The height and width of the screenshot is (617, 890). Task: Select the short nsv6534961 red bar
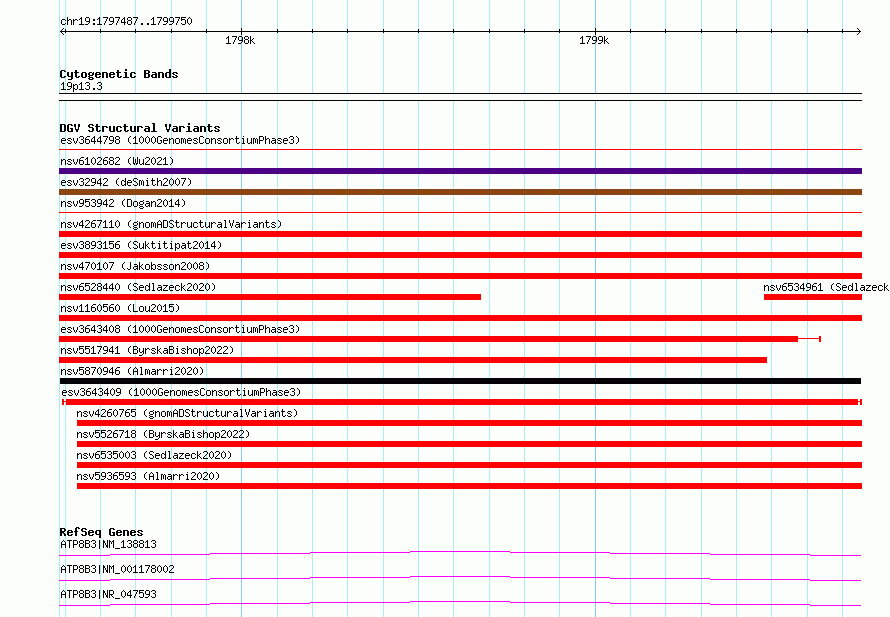813,297
